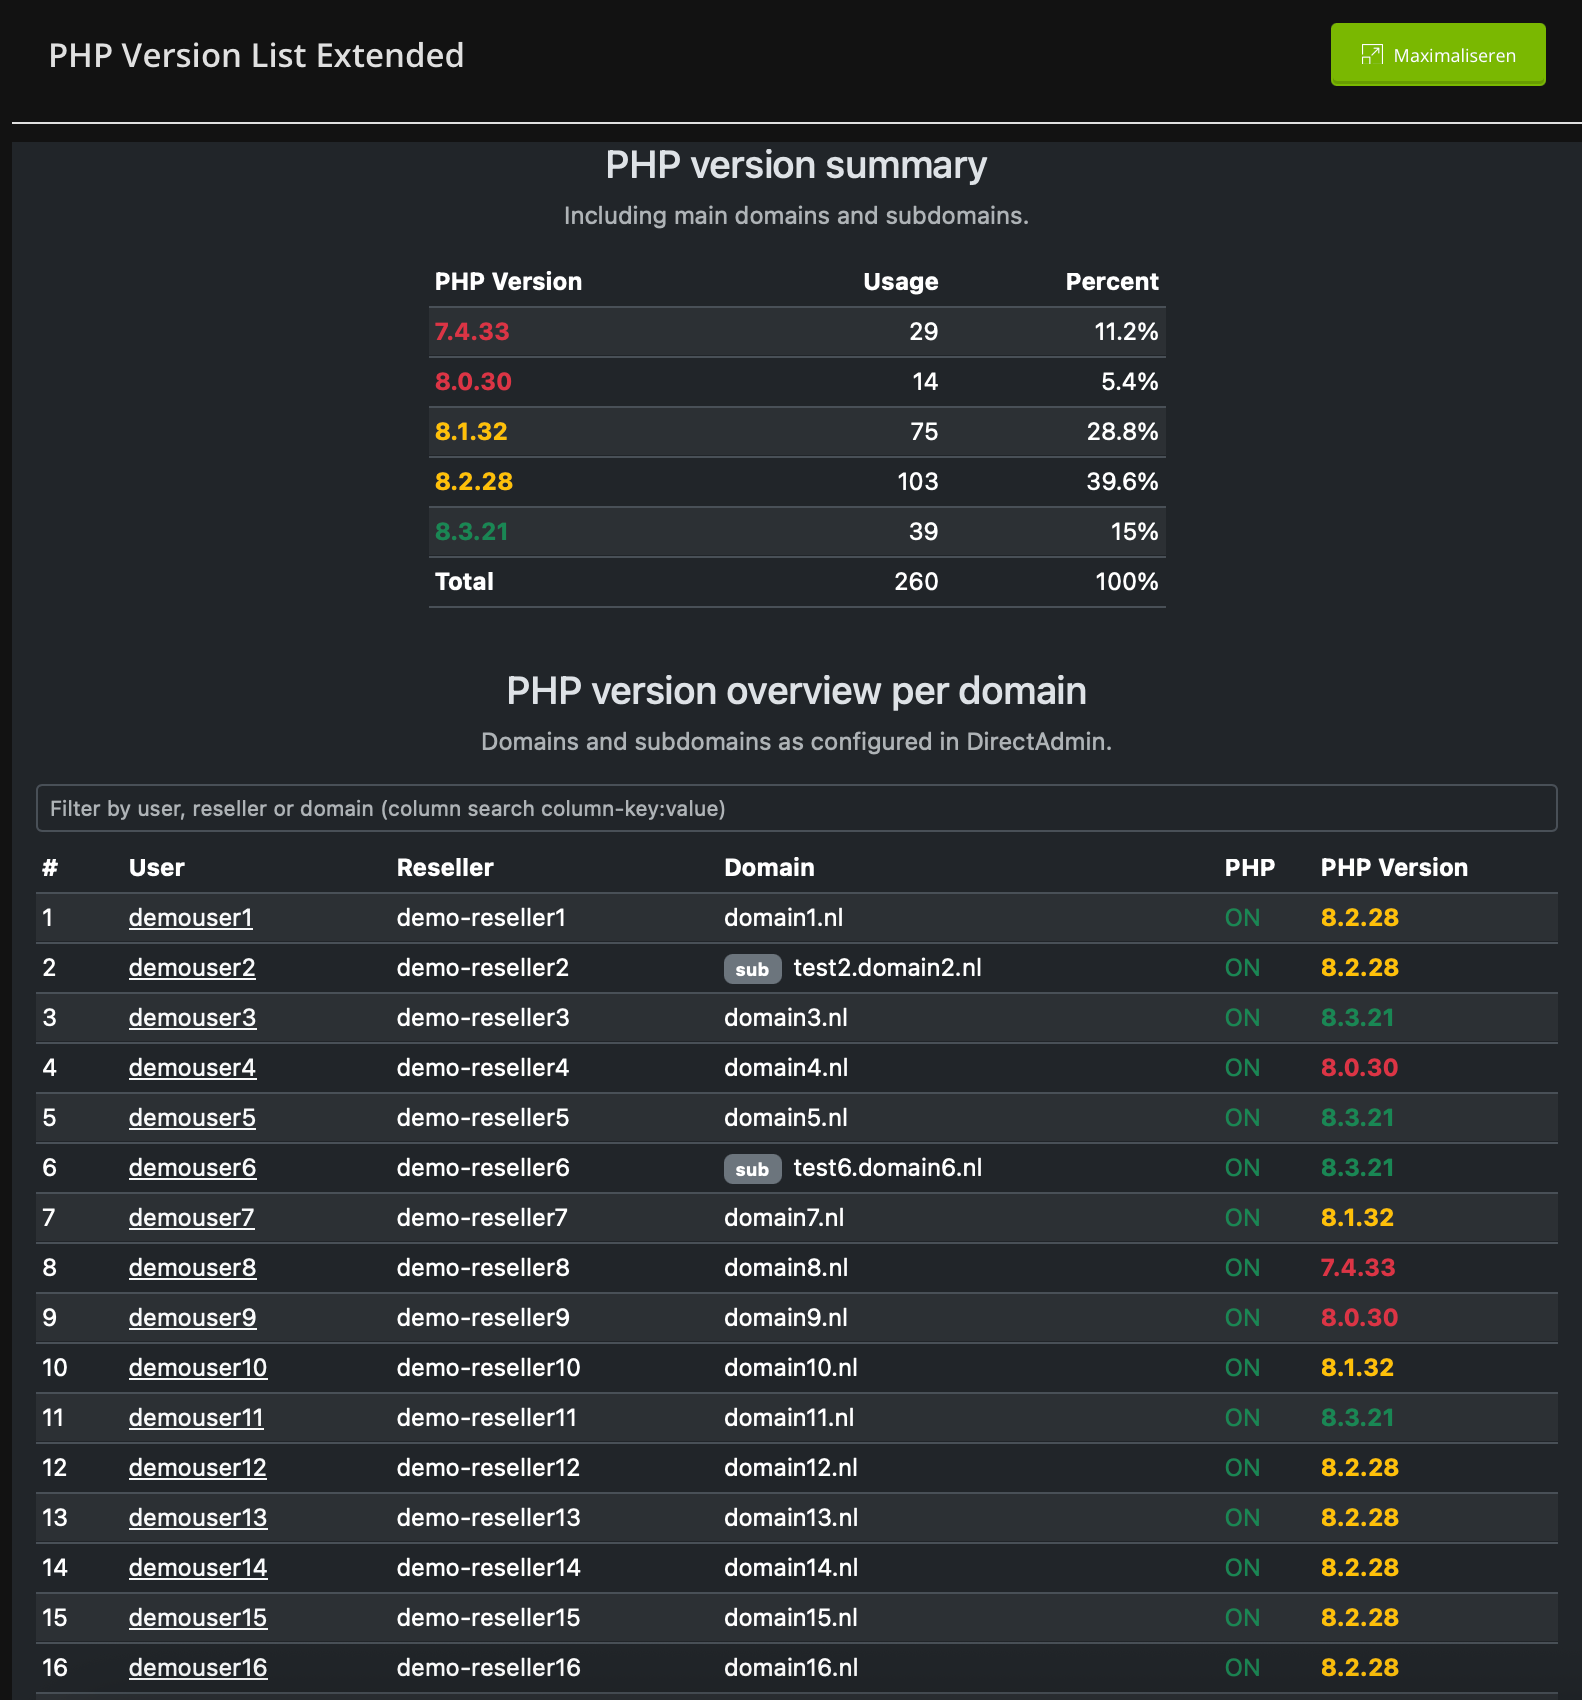The height and width of the screenshot is (1700, 1582).
Task: Click the 7.4.33 version in summary table
Action: click(x=472, y=331)
